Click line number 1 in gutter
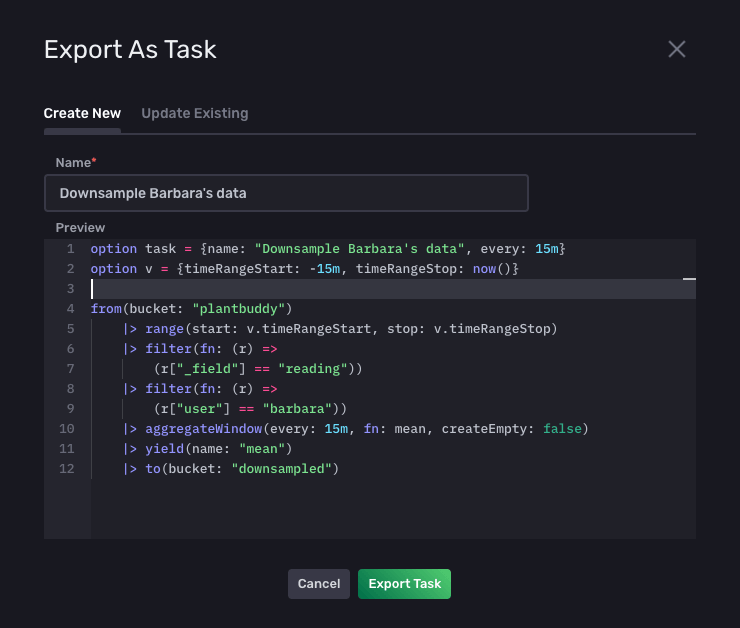Viewport: 740px width, 628px height. click(70, 249)
